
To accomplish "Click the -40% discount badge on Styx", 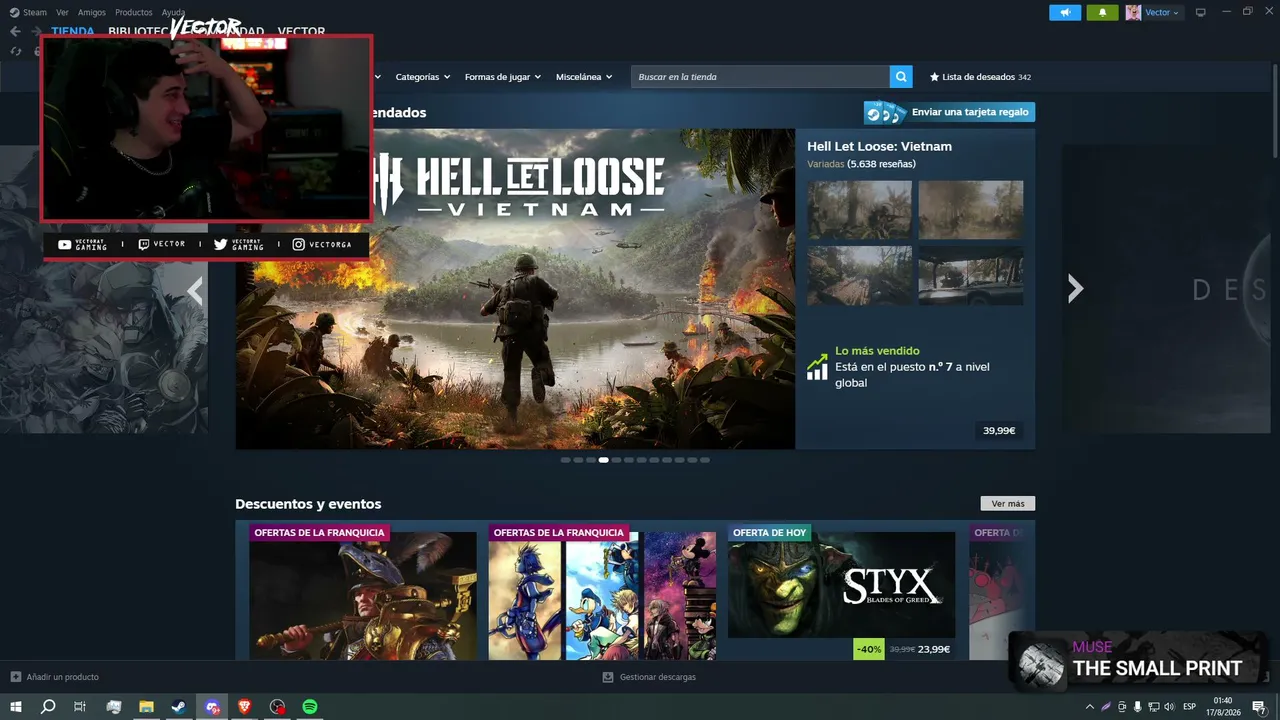I will tap(869, 649).
